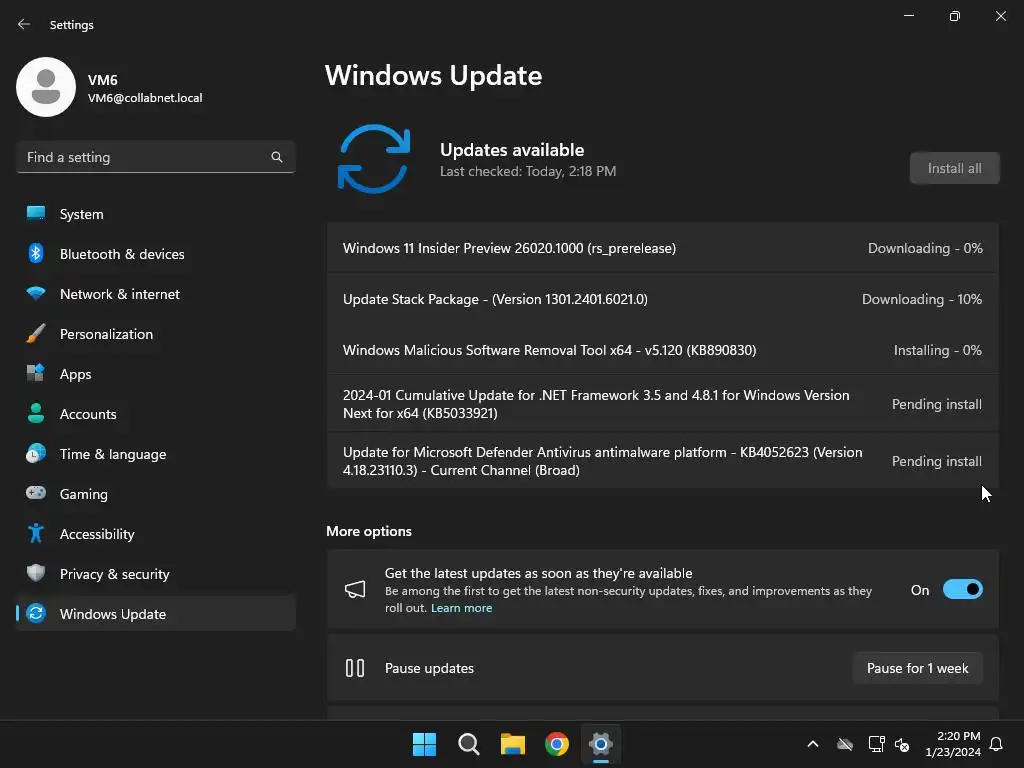Open Time & language settings

coord(156,454)
